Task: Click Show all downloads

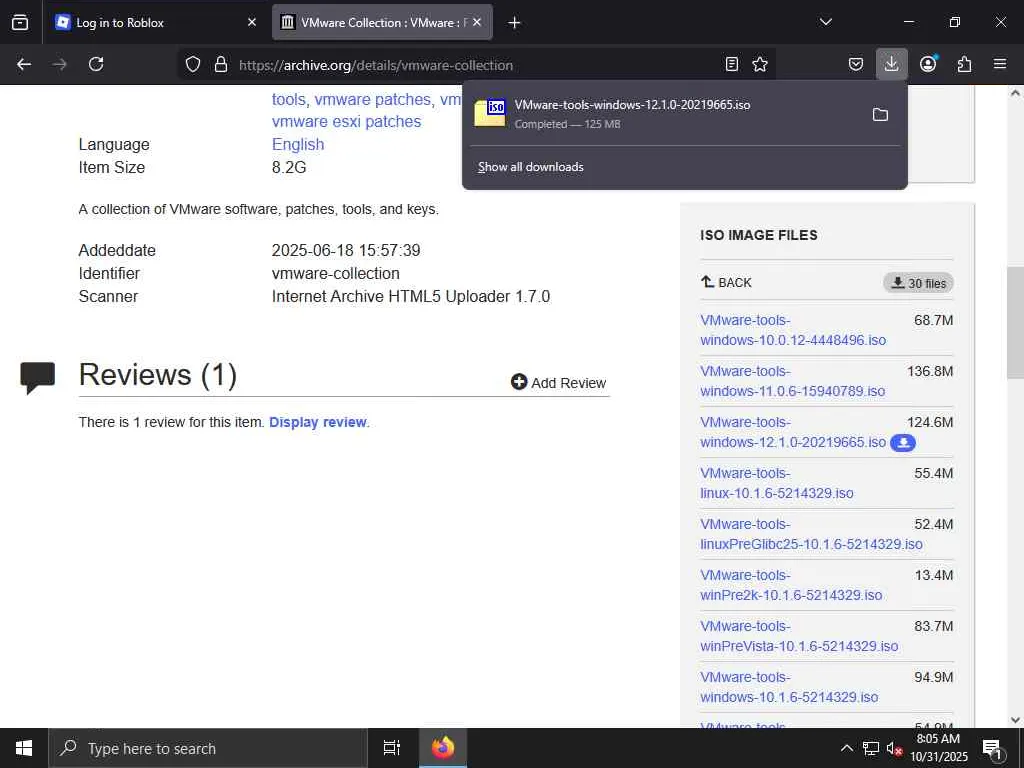Action: point(530,167)
